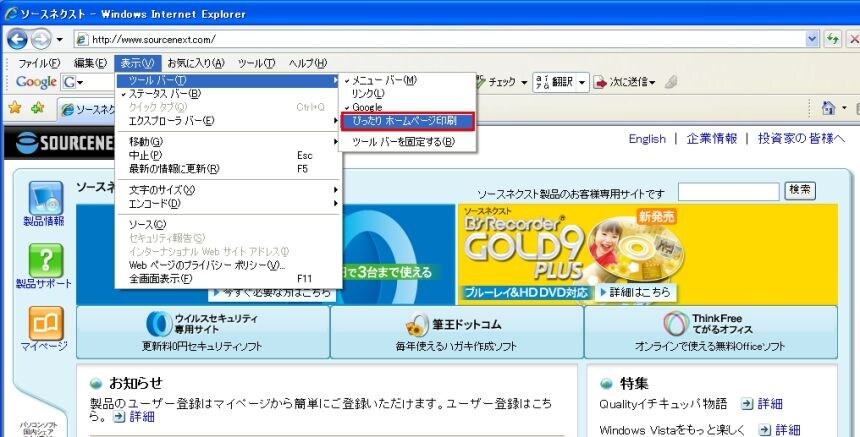Click the Google toolbar logo
This screenshot has width=860, height=437.
coord(36,82)
